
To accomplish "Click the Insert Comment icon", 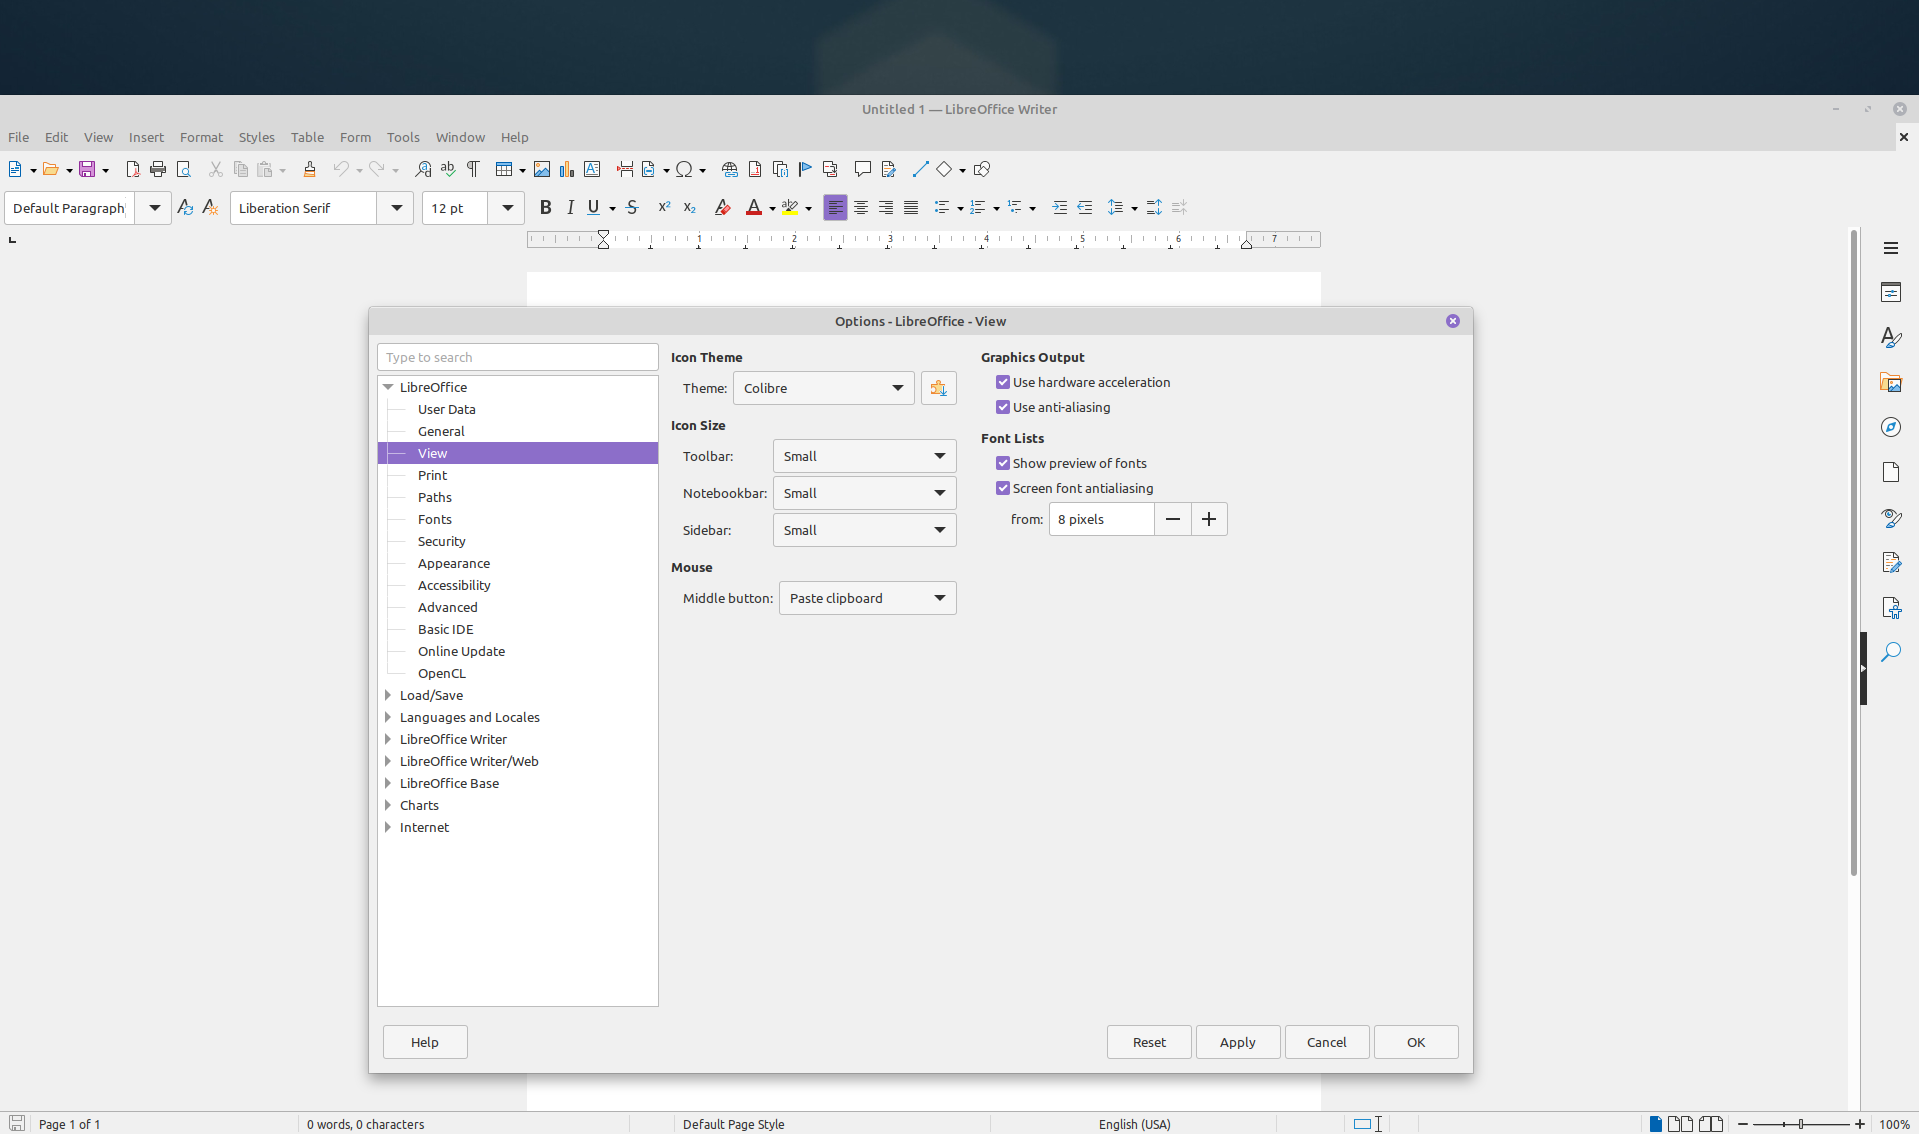I will (x=862, y=170).
